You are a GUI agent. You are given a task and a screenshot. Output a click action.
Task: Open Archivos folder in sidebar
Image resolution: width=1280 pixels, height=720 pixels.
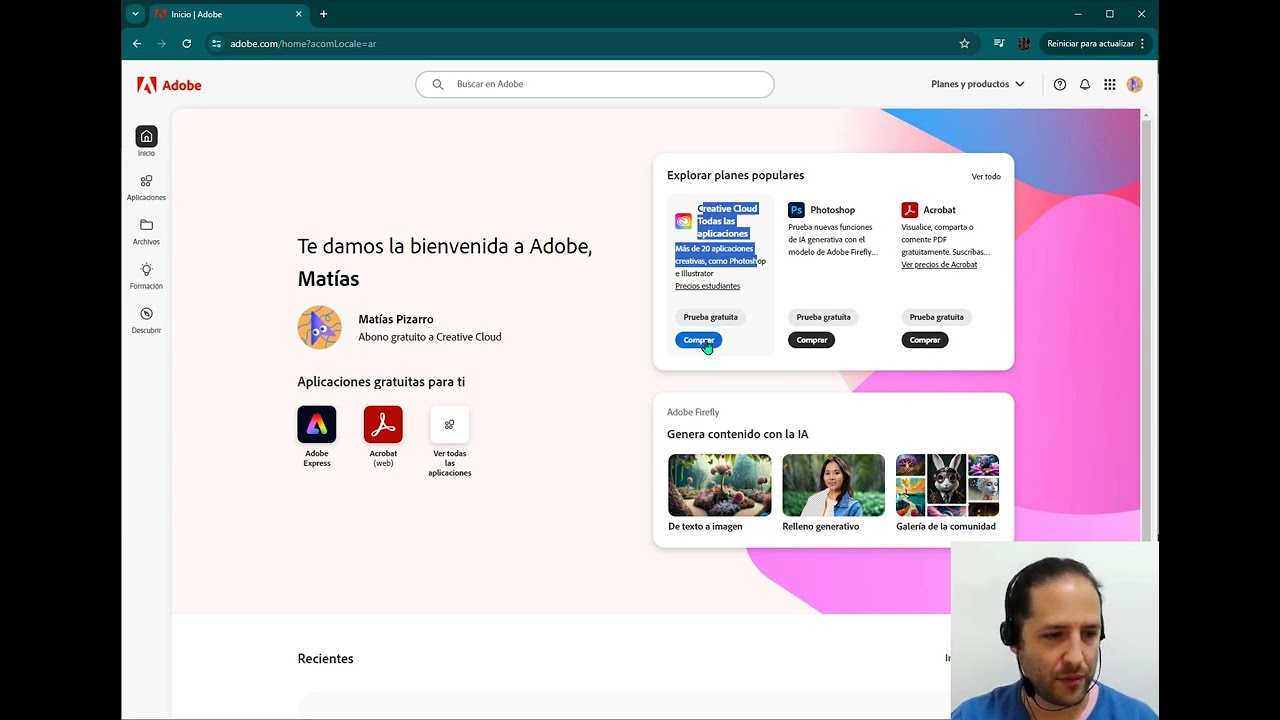point(146,225)
